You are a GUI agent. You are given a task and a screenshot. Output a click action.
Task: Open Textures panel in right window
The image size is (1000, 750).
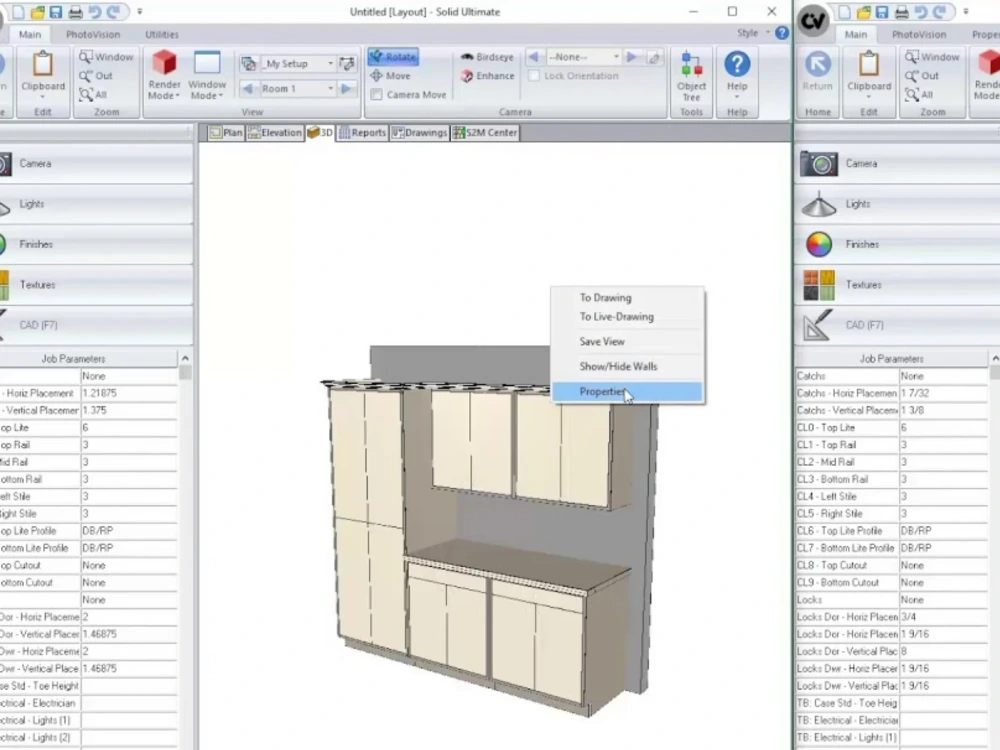(897, 284)
